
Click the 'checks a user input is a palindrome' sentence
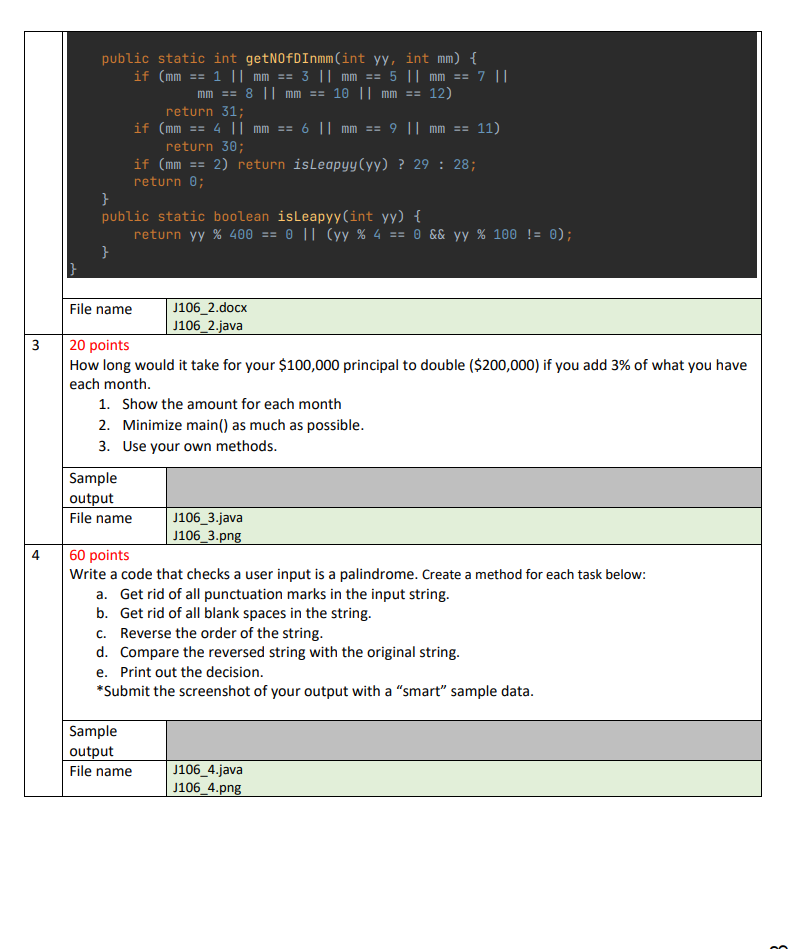[x=243, y=574]
